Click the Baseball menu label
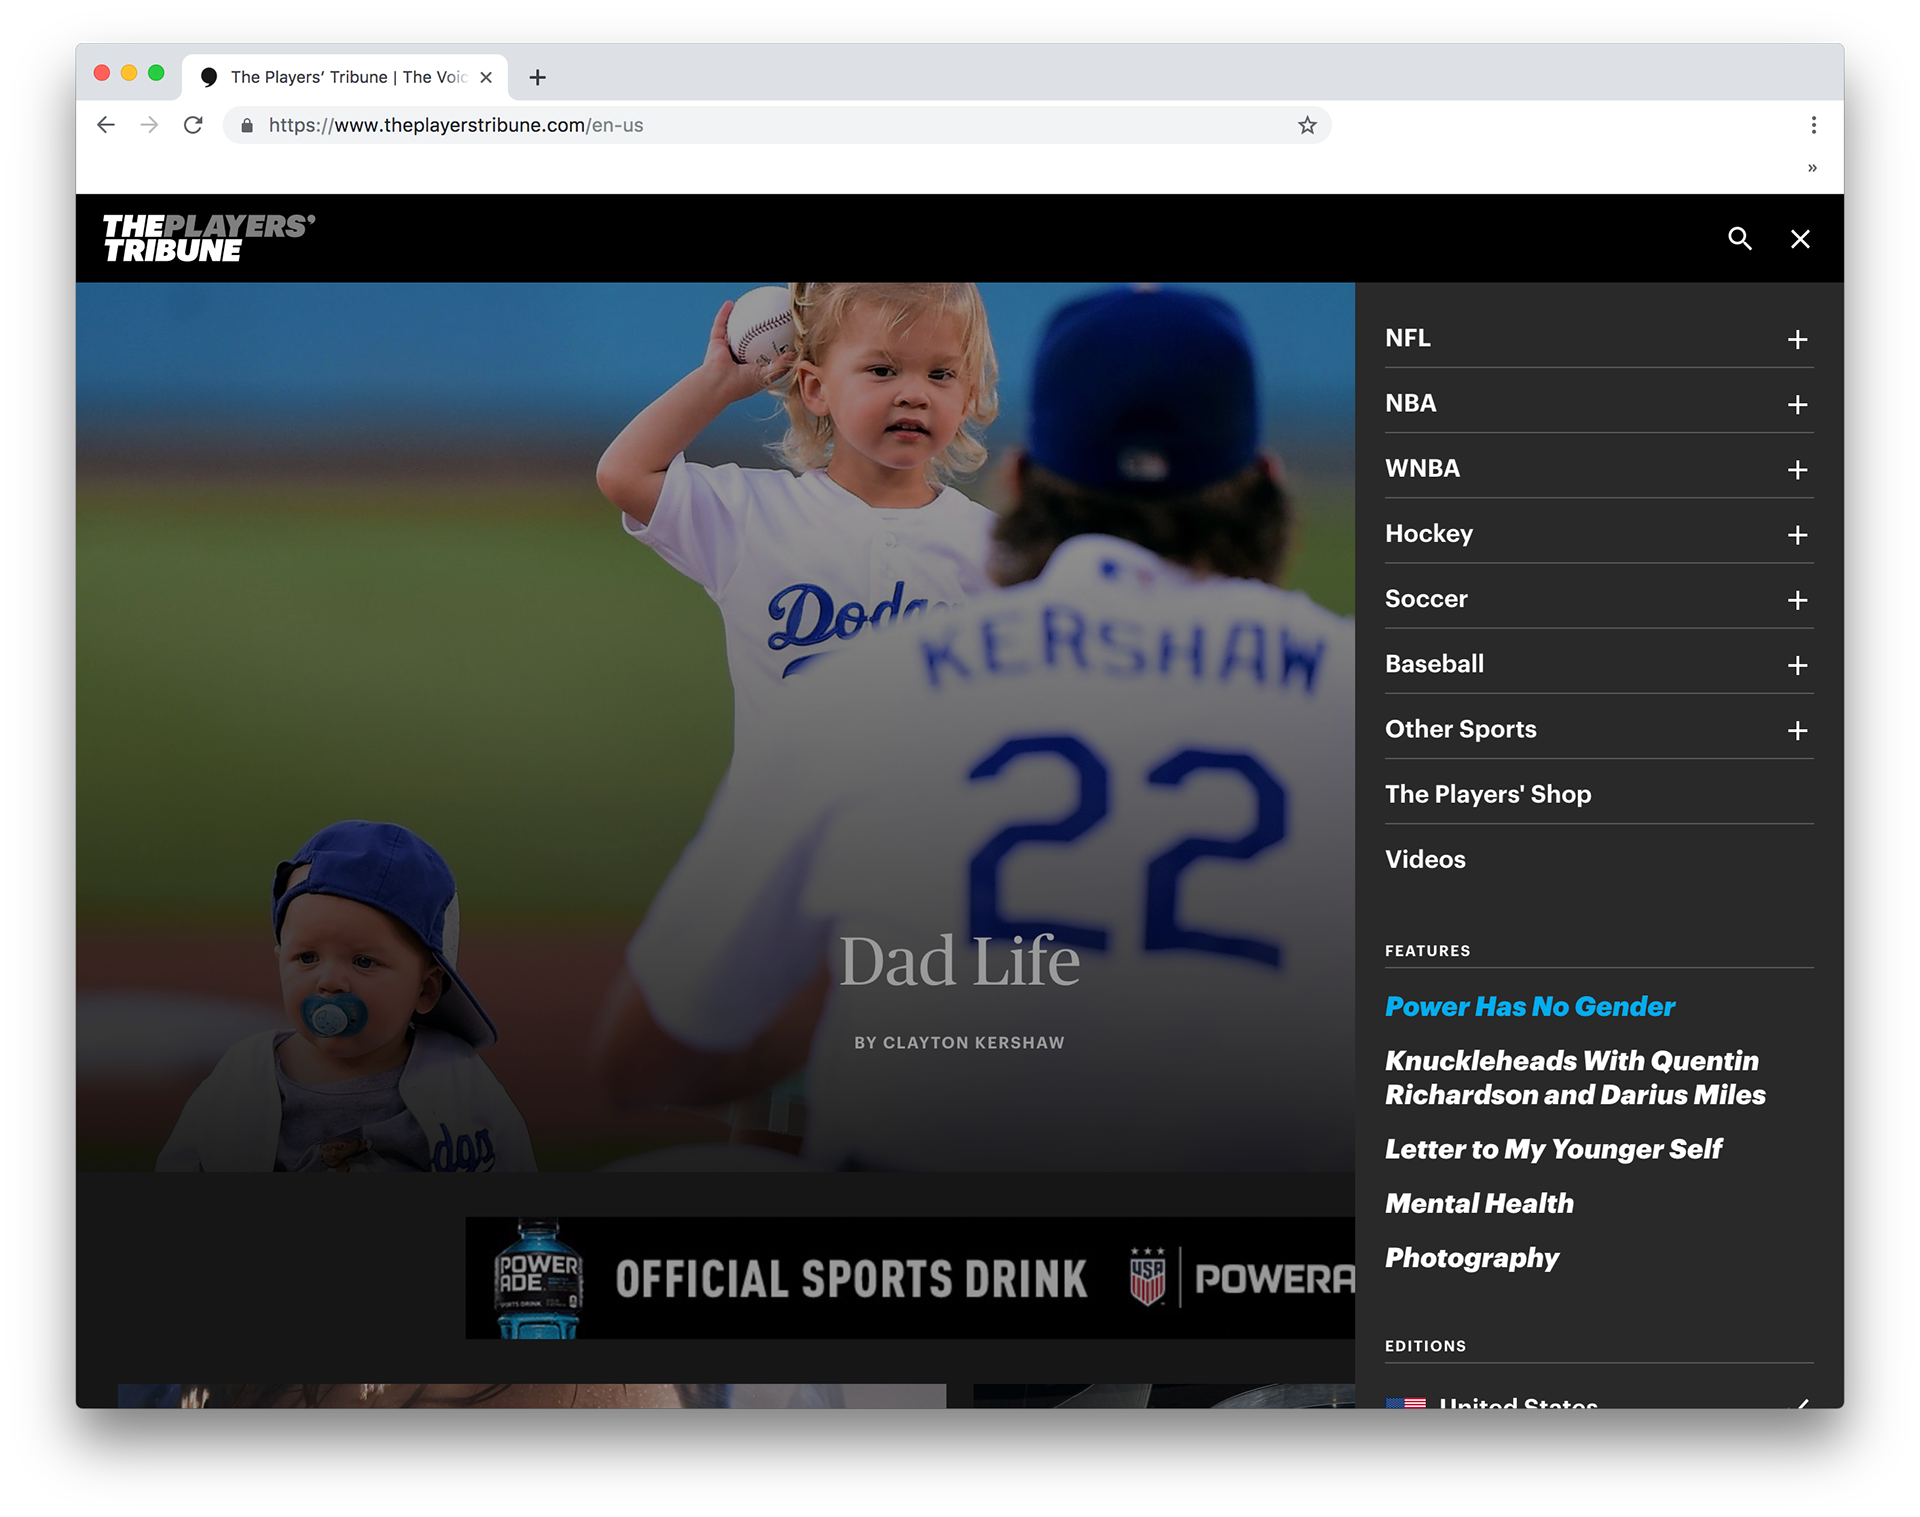Viewport: 1920px width, 1517px height. click(x=1434, y=664)
